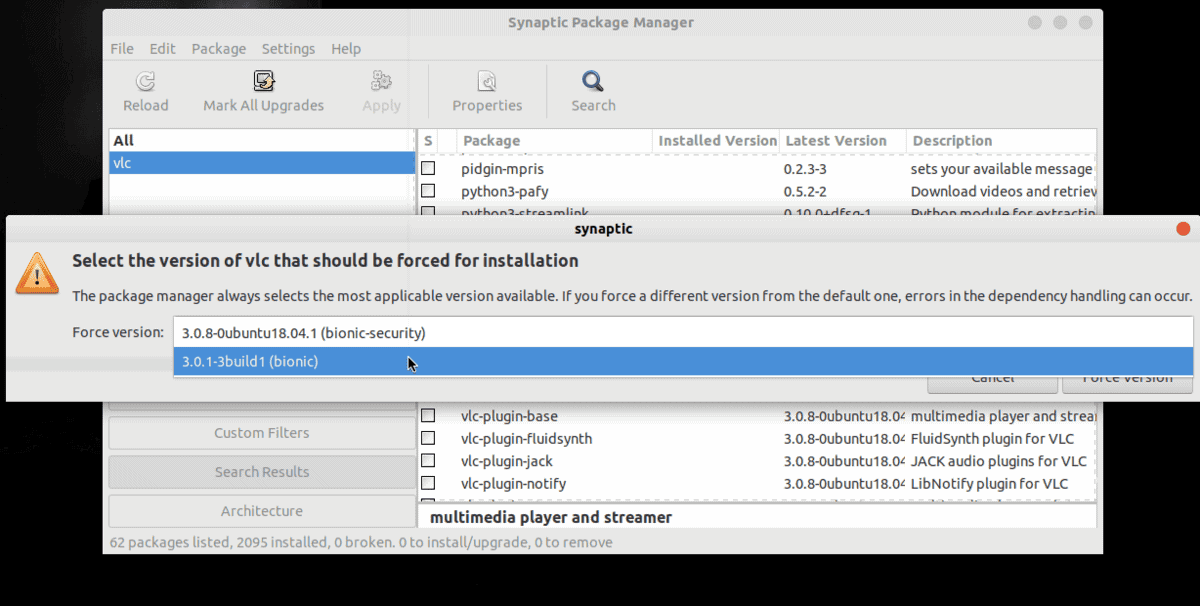
Task: Choose 3.0.1-3build1 (bionic) in the version dropdown
Action: click(683, 361)
